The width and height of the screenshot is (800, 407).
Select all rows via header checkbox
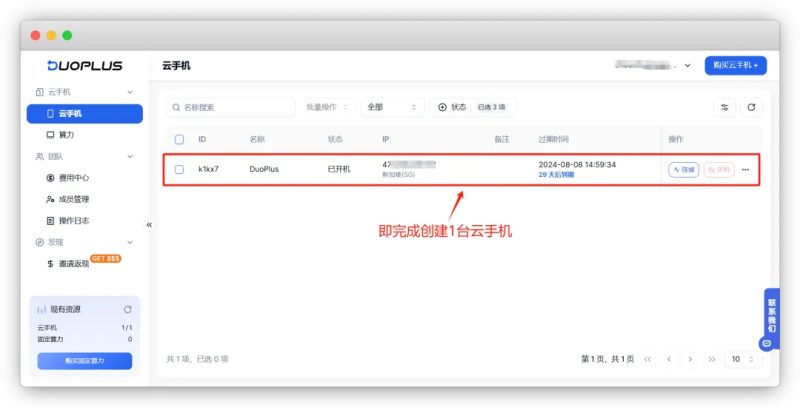coord(180,139)
